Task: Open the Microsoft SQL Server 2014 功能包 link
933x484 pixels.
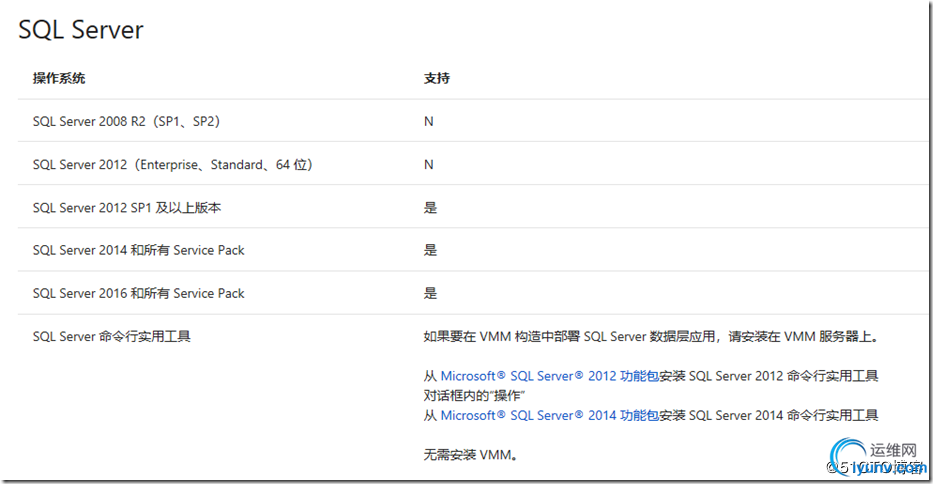Action: coord(550,416)
